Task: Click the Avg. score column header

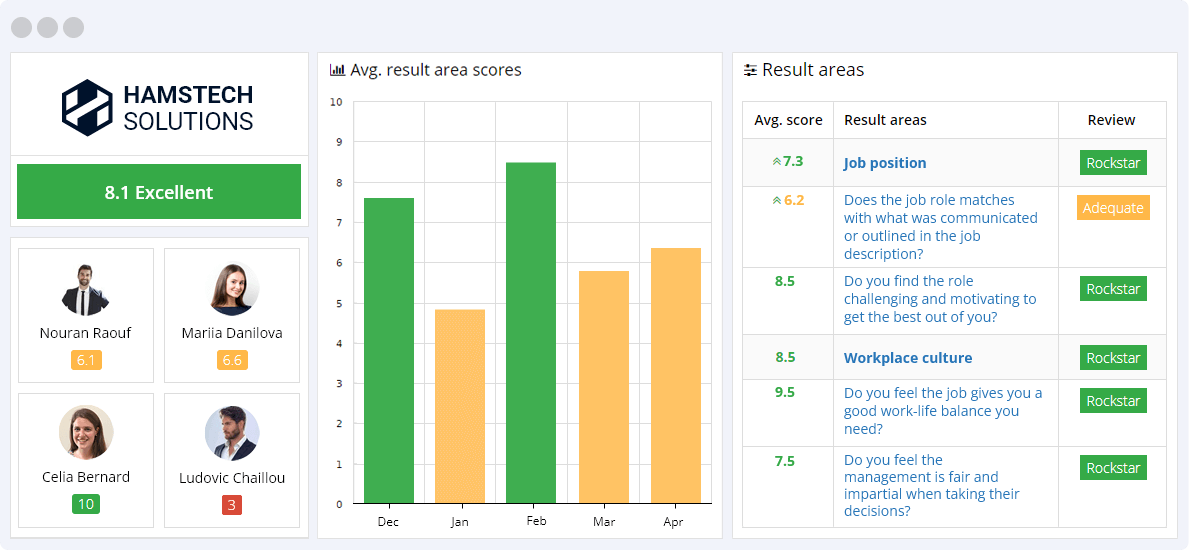Action: (788, 120)
